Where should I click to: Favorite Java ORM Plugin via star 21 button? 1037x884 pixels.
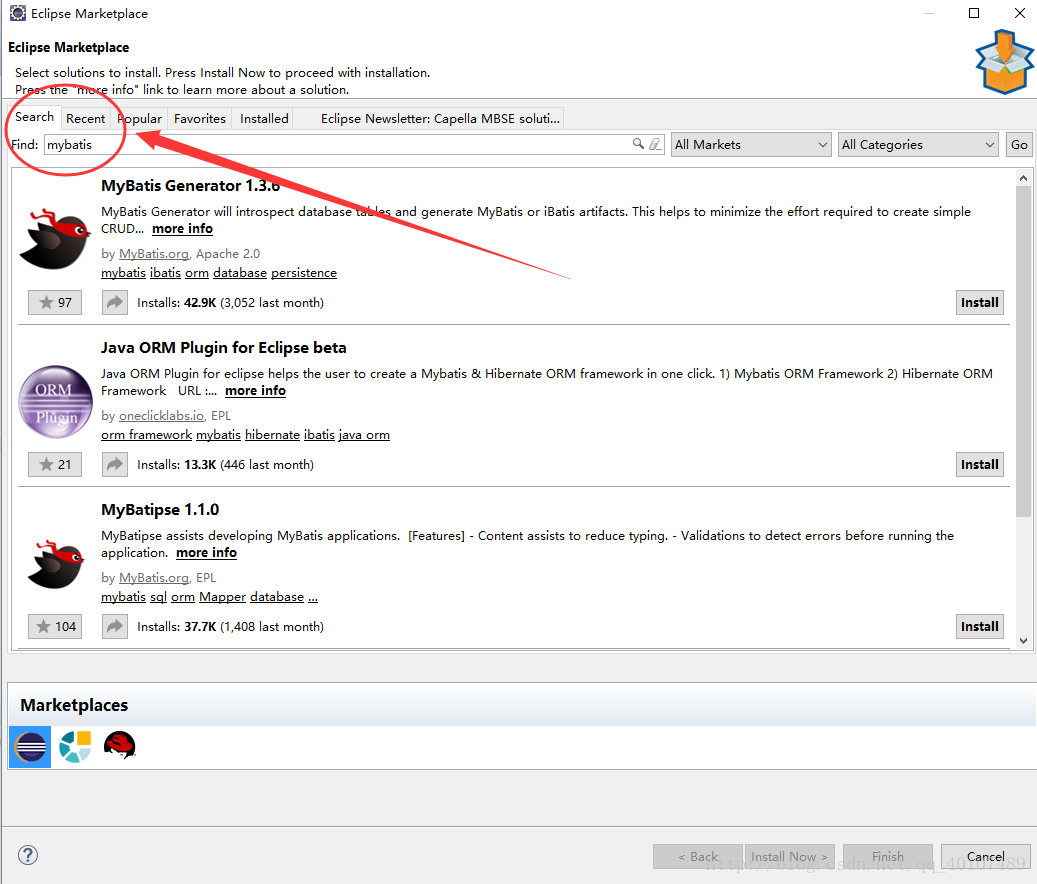pos(55,464)
